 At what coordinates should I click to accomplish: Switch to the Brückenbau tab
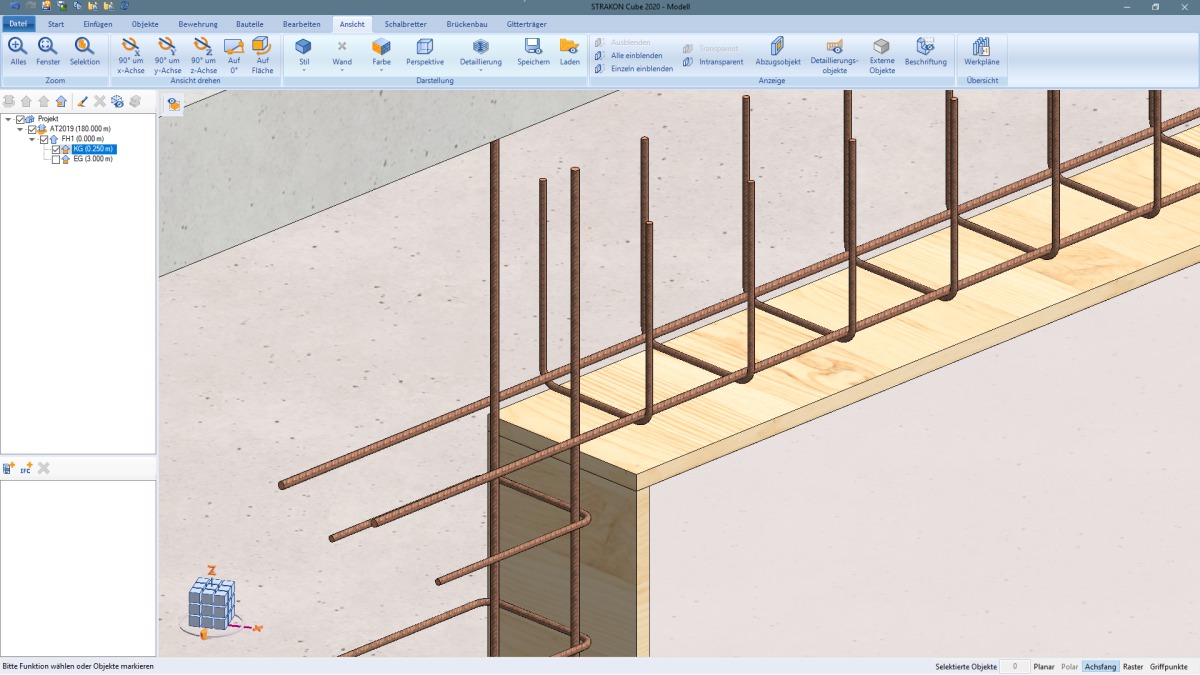point(466,23)
